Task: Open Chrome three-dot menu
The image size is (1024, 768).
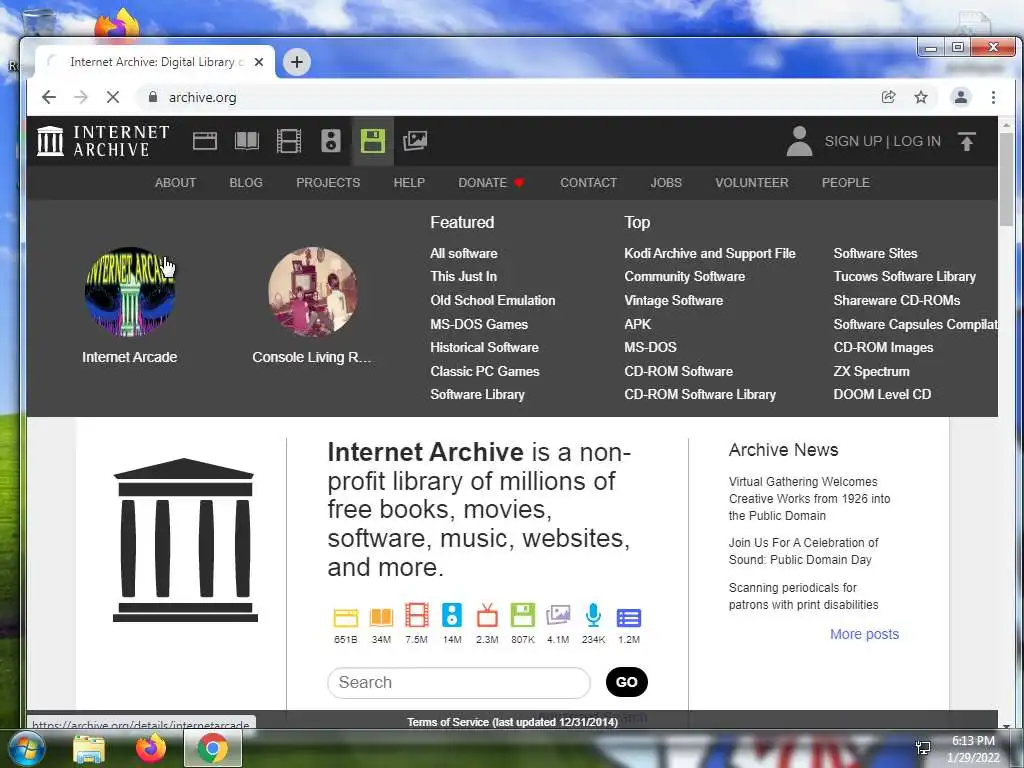Action: [993, 97]
